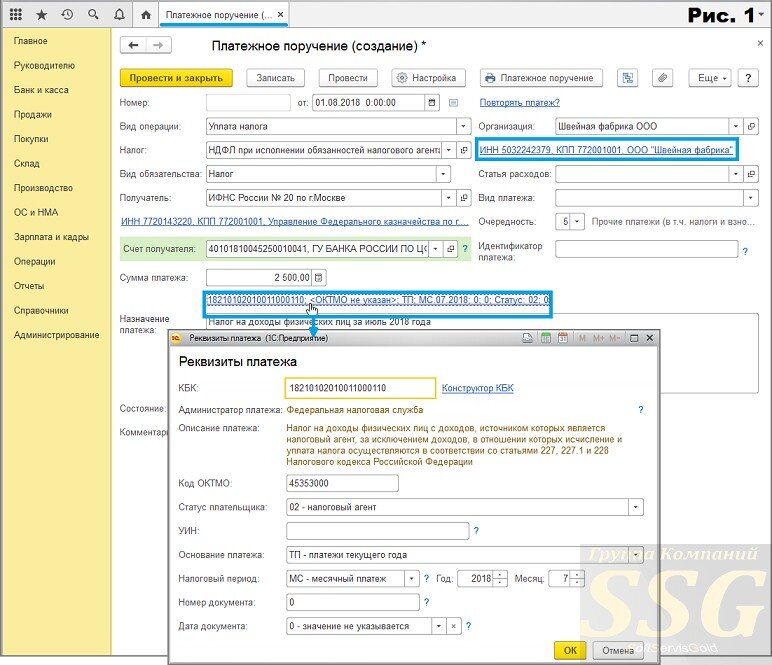Viewport: 772px width, 665px height.
Task: Open the Статья расходов field's linked item
Action: [751, 174]
